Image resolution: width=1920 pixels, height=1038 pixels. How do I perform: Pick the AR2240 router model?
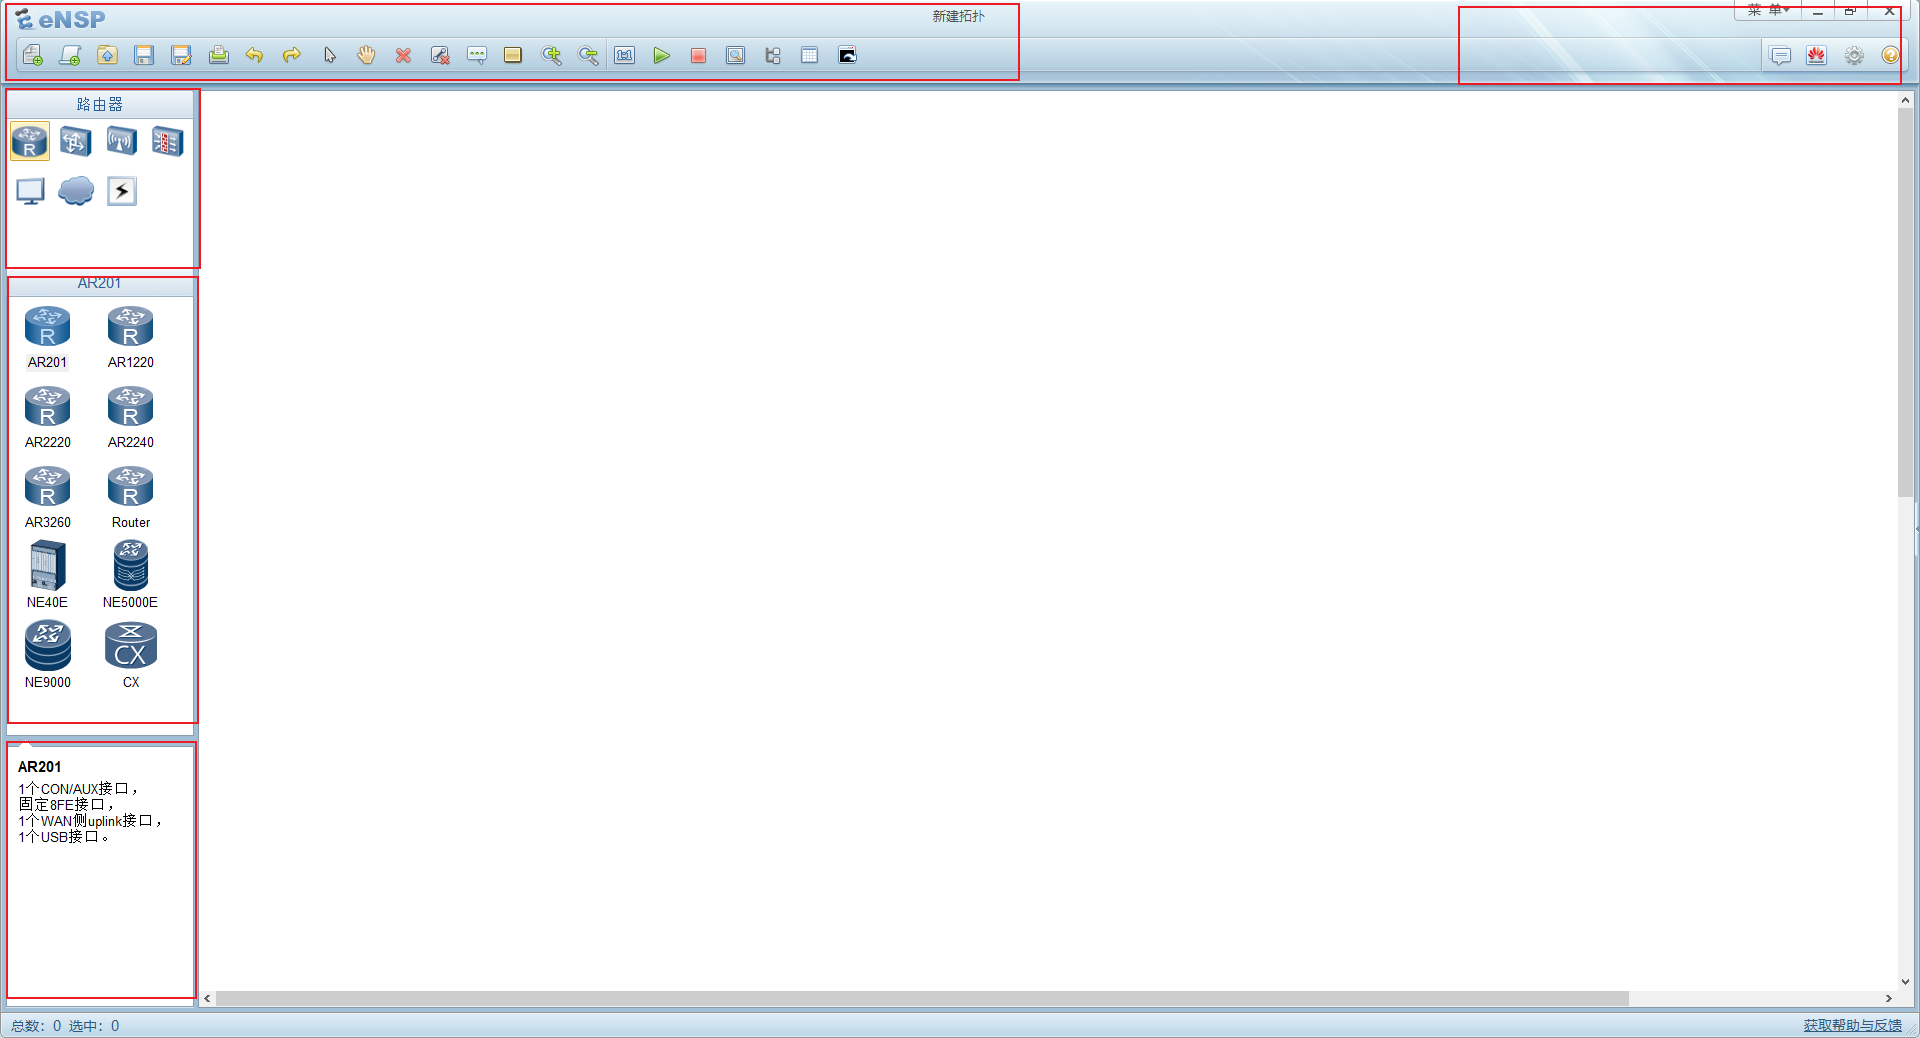(131, 418)
